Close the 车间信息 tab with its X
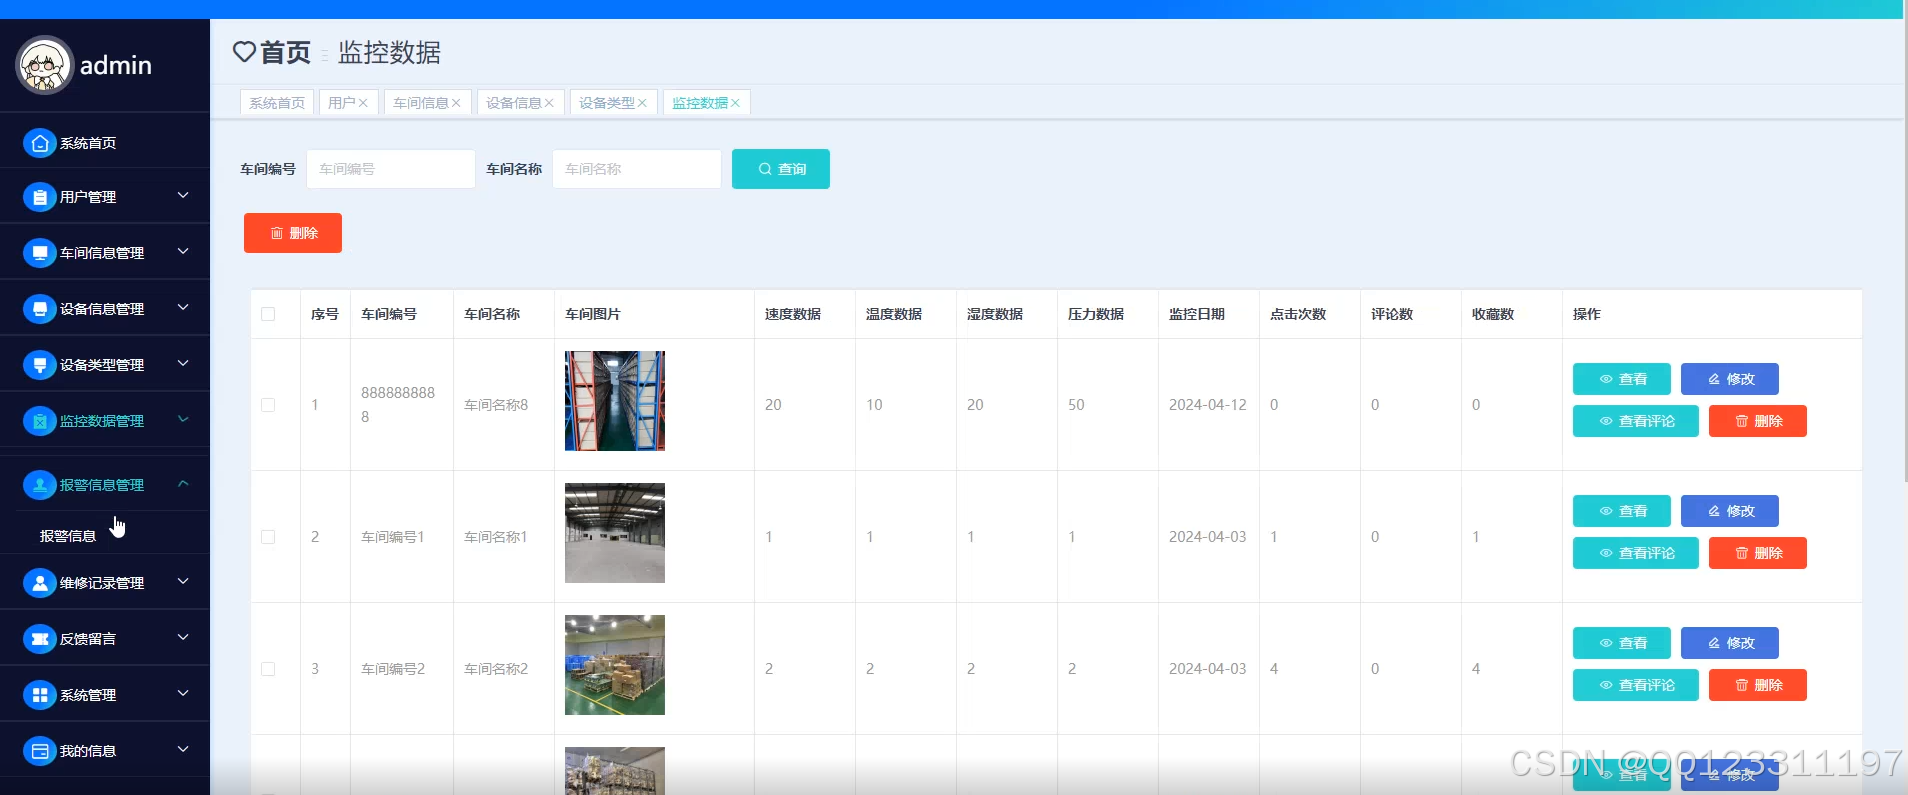The width and height of the screenshot is (1908, 795). click(456, 103)
